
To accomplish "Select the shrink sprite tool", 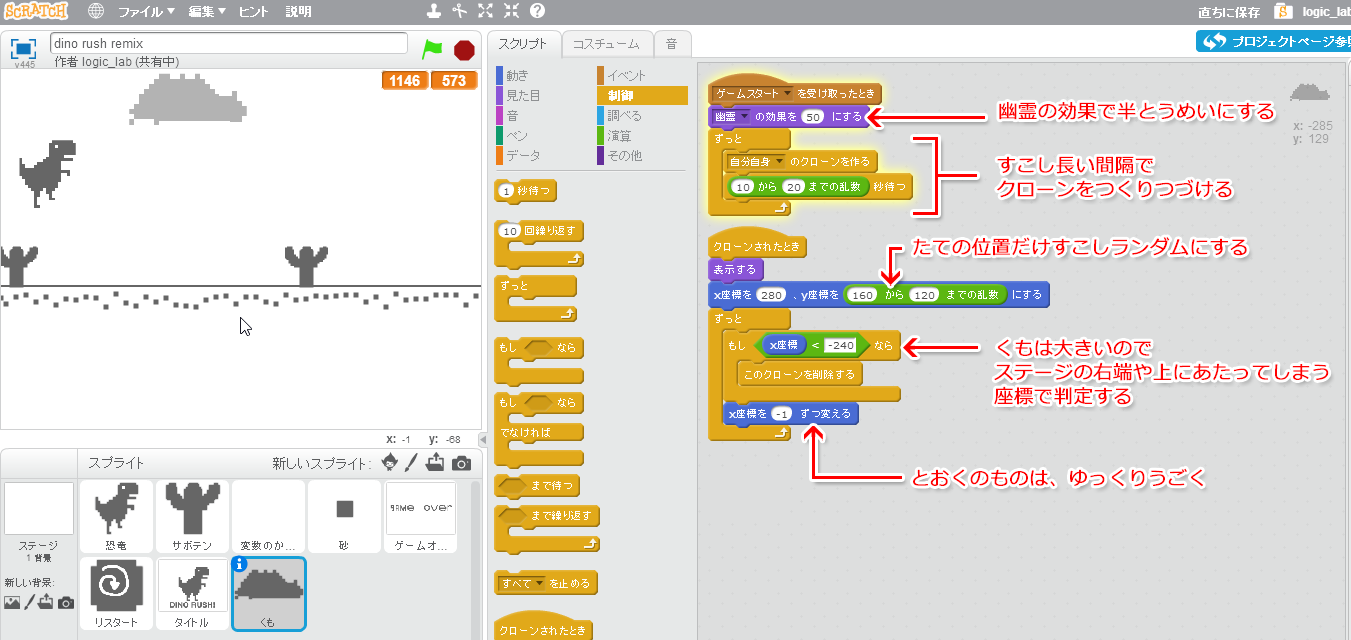I will point(511,11).
